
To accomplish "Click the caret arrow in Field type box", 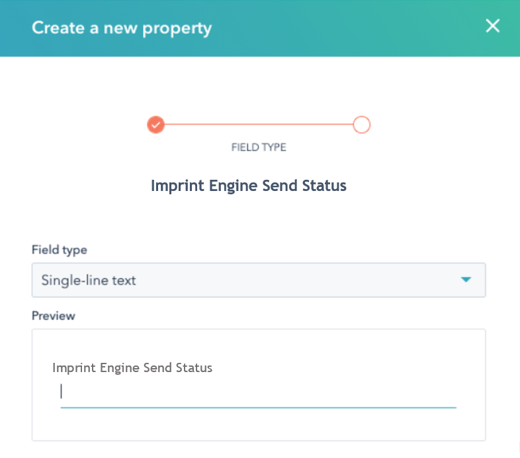I will point(466,279).
